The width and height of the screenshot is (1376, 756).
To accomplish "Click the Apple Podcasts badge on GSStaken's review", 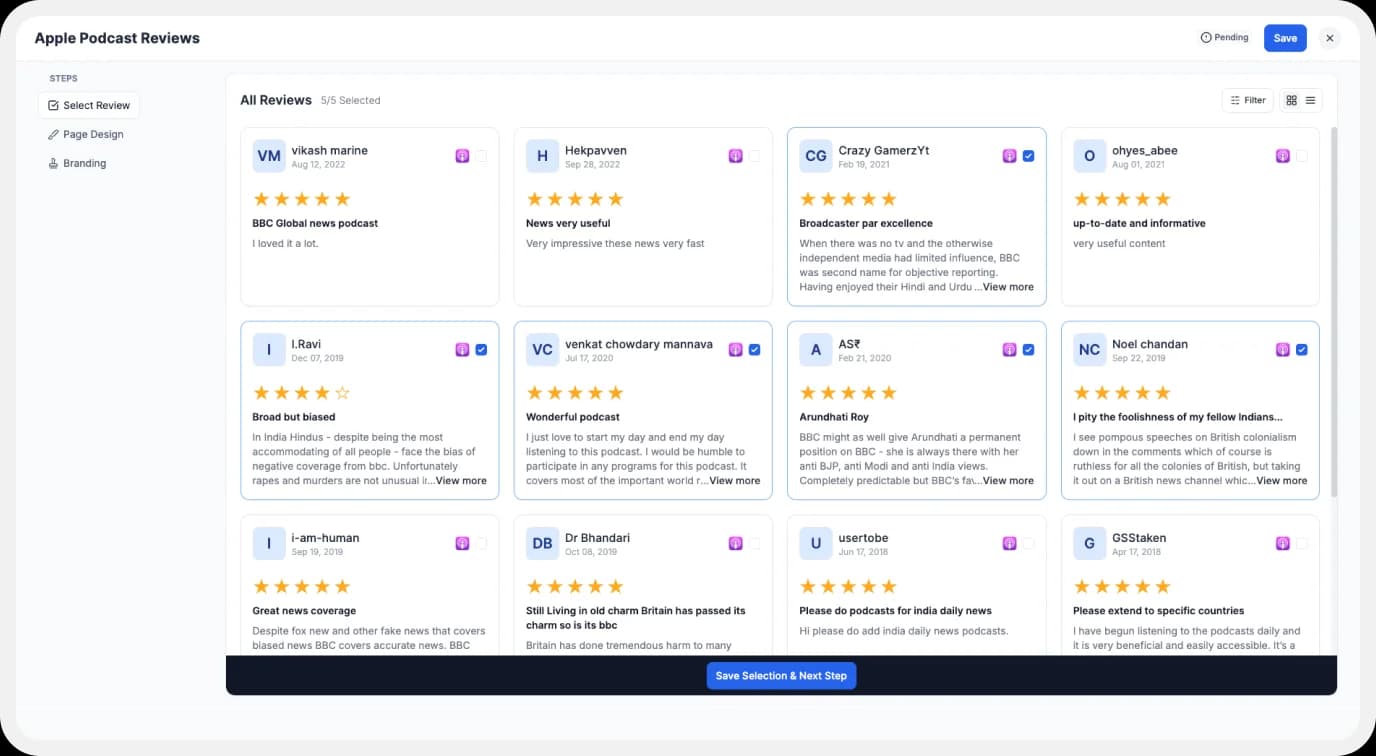I will tap(1283, 543).
